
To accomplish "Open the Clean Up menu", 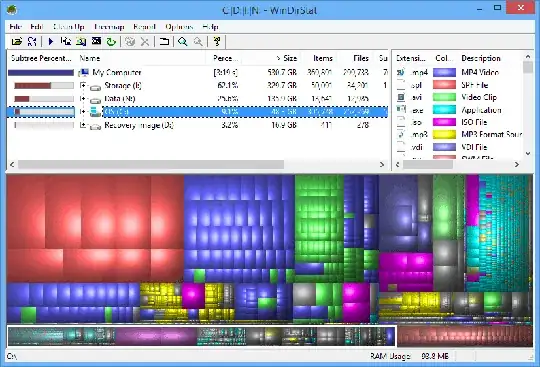I will point(69,27).
